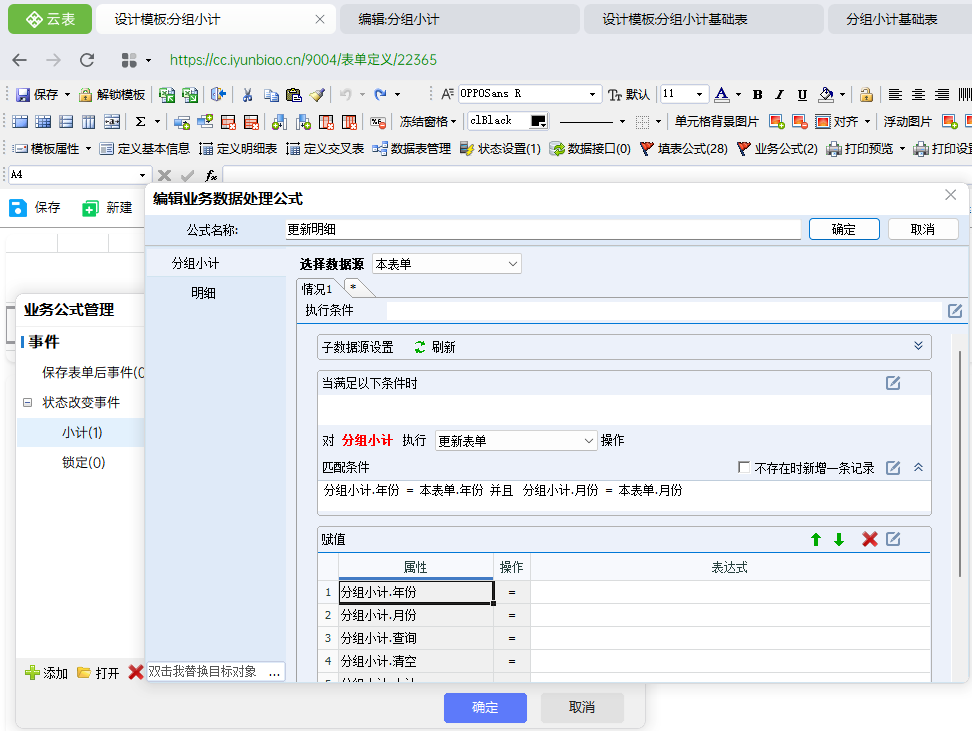Toggle bold formatting
This screenshot has height=731, width=972.
[x=757, y=94]
